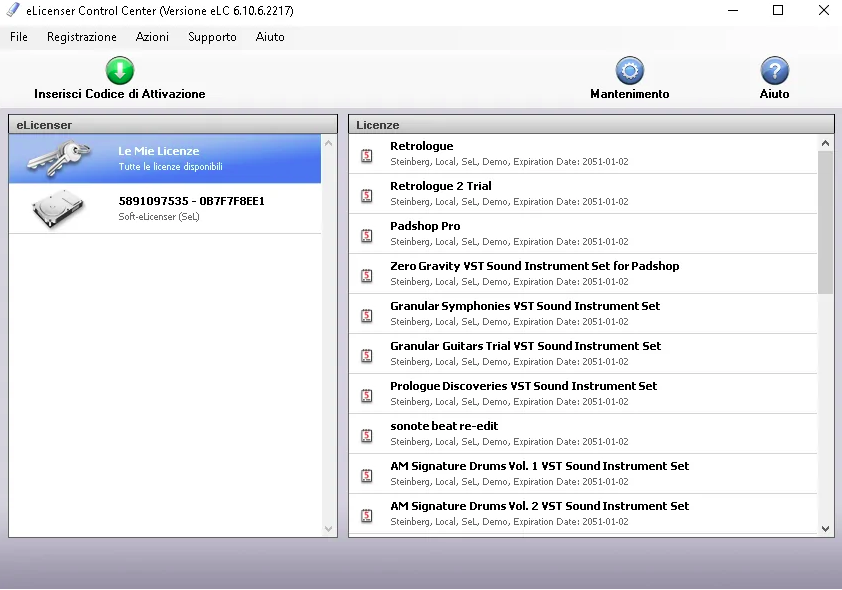
Task: Select Le Mie Licenze entry
Action: pos(165,159)
